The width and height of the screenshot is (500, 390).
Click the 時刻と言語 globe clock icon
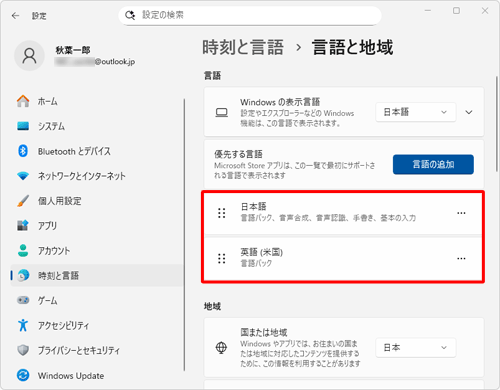click(x=23, y=275)
